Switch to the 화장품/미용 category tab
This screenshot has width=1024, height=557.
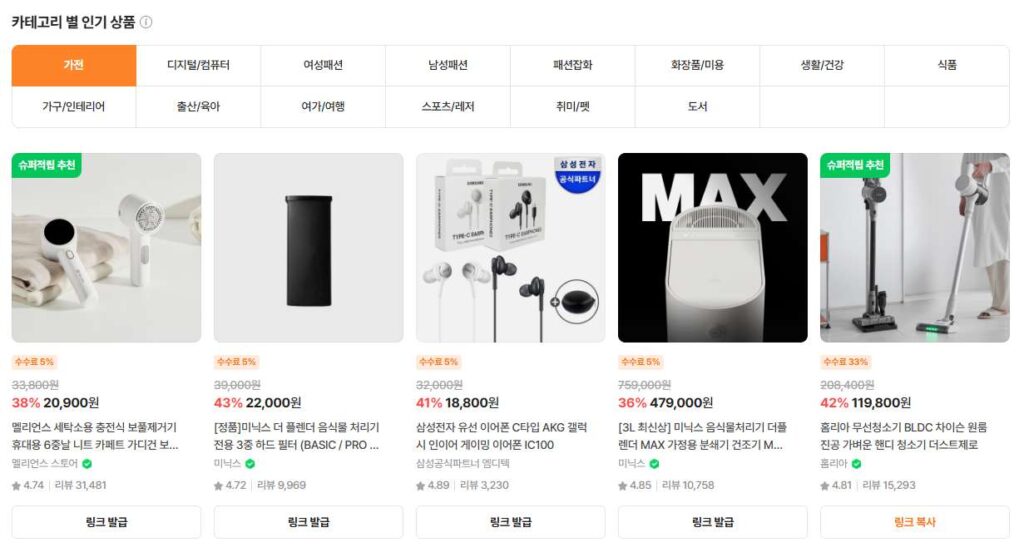(x=697, y=65)
